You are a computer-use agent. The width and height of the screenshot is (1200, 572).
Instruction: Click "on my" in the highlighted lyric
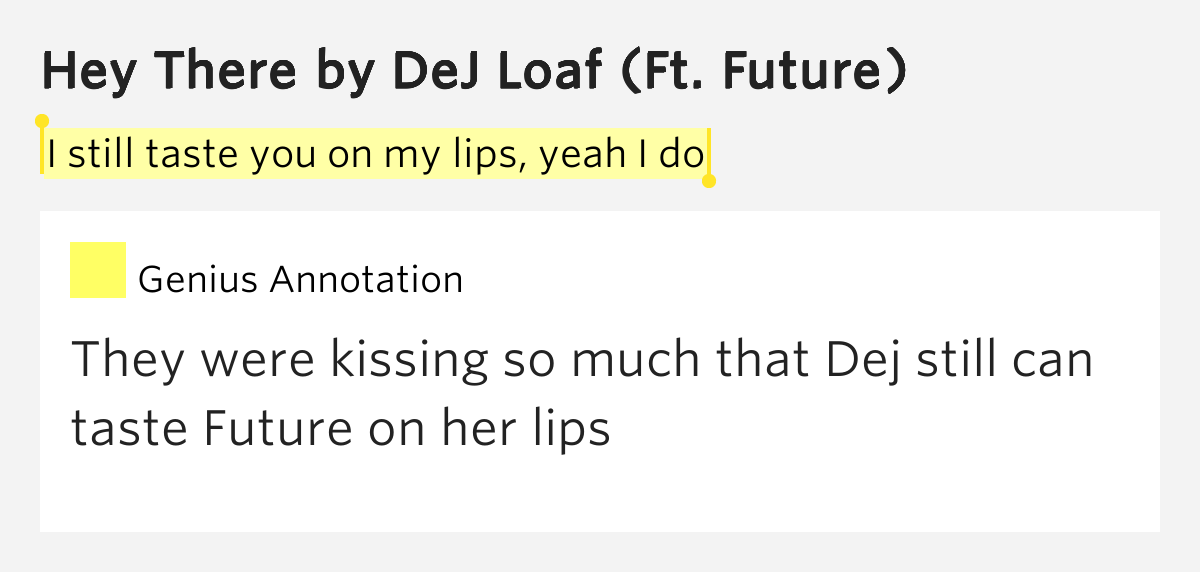373,155
